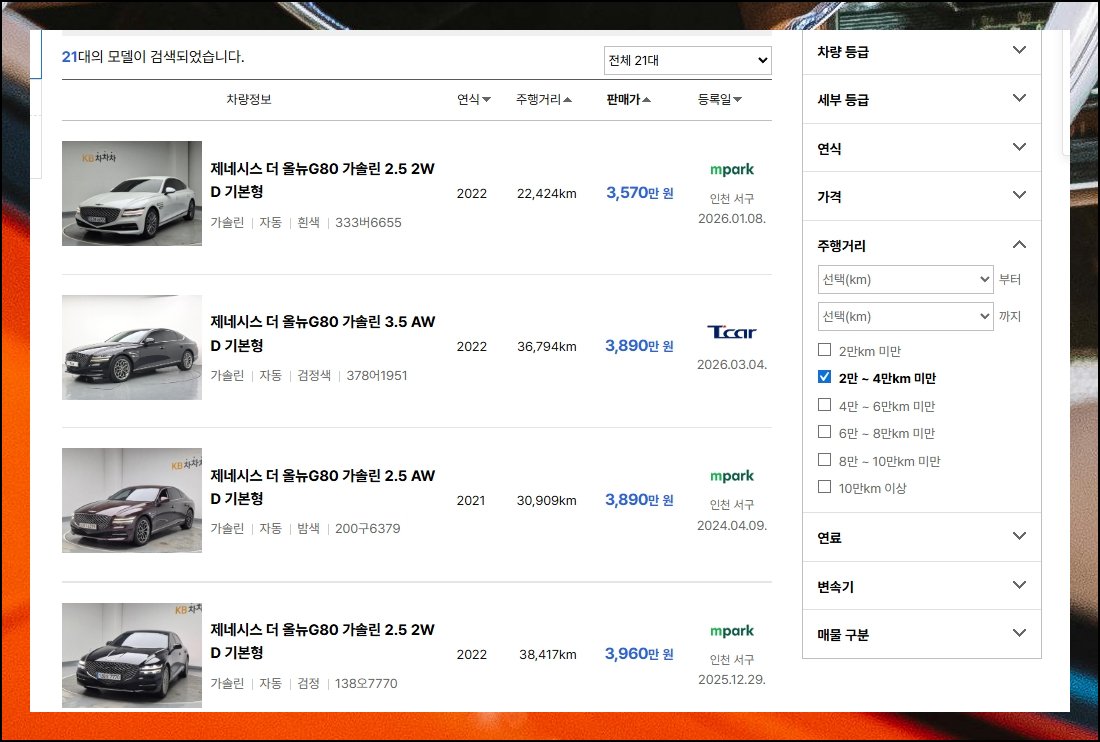Click the 22,424km mileage value
Viewport: 1100px width, 742px height.
pyautogui.click(x=546, y=194)
